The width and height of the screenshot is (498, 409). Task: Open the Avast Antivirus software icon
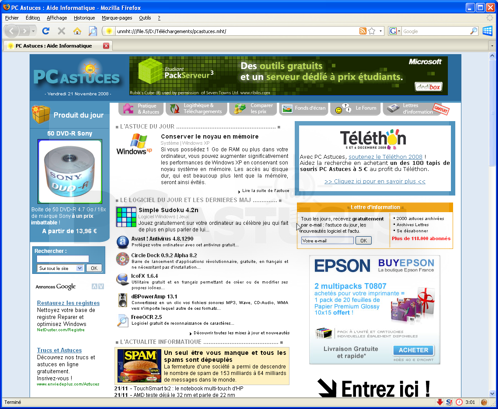click(122, 242)
